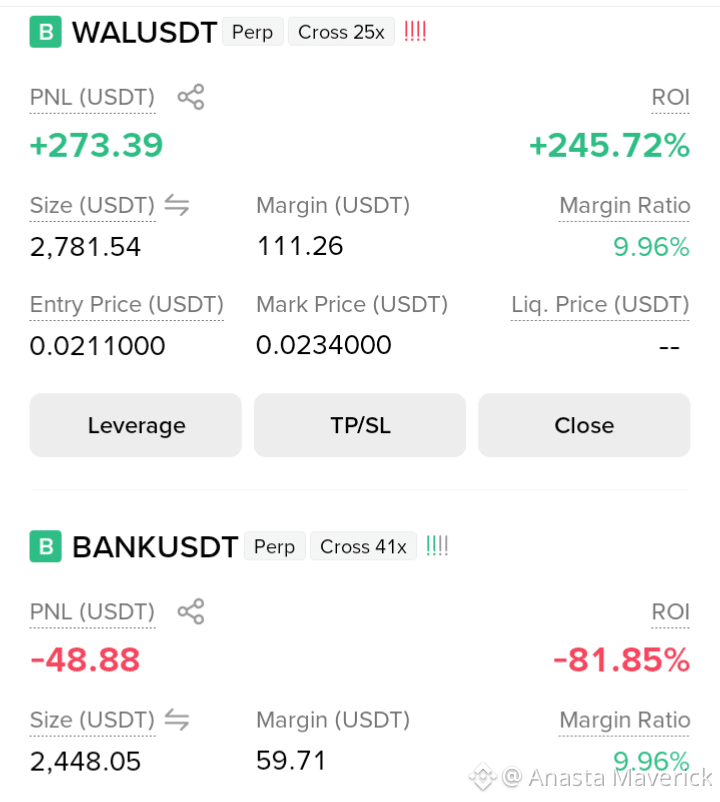Close the WALUSDT position
The image size is (720, 802).
pos(584,425)
